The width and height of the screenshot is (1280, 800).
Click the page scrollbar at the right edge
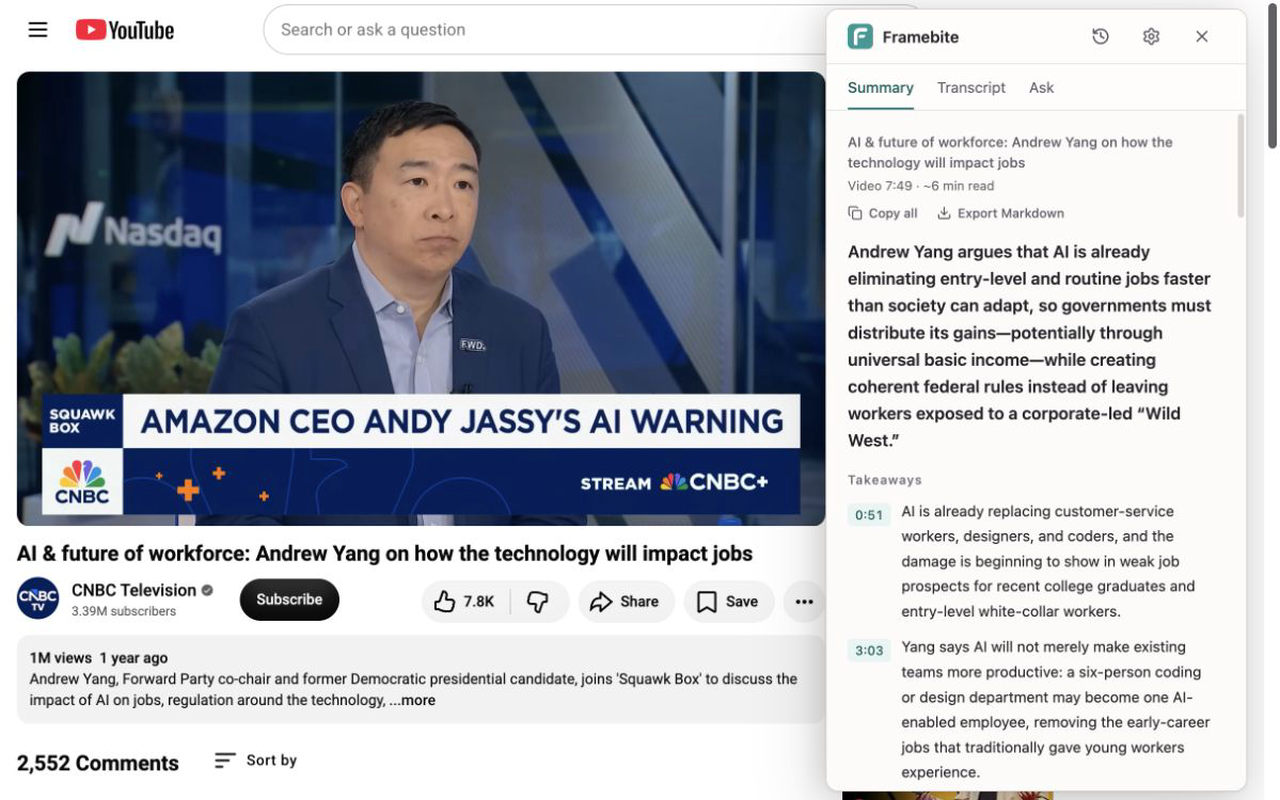[x=1272, y=78]
